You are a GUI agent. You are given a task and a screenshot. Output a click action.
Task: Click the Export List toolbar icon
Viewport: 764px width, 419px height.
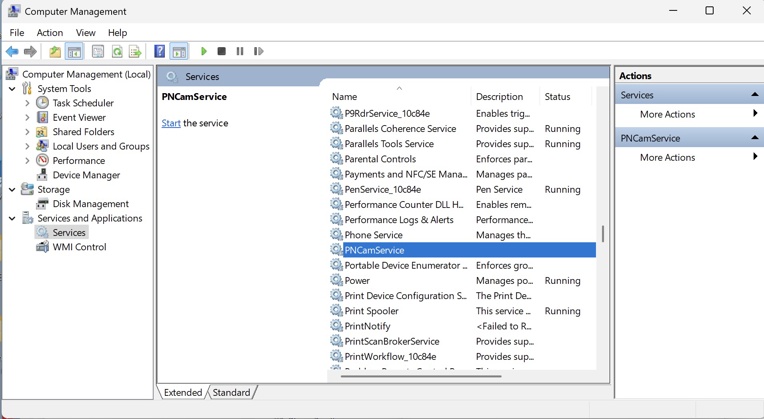coord(135,51)
